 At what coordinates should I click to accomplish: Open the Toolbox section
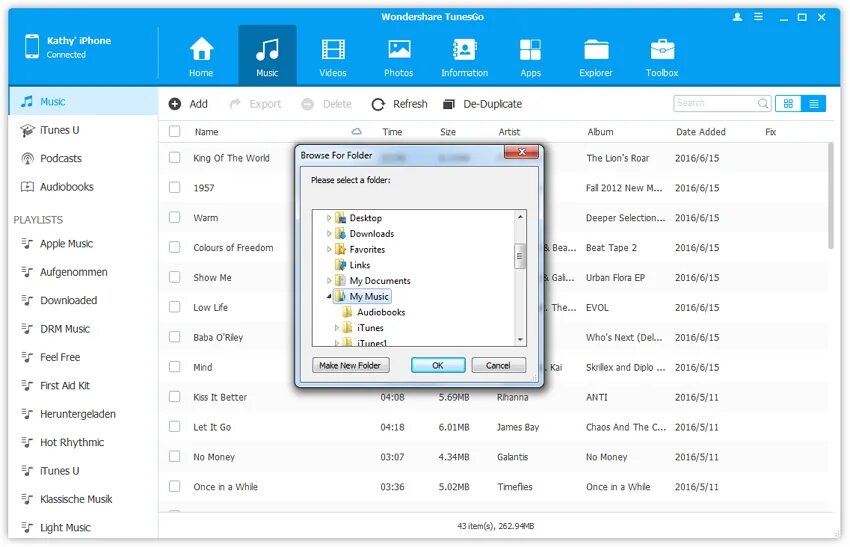[x=662, y=56]
